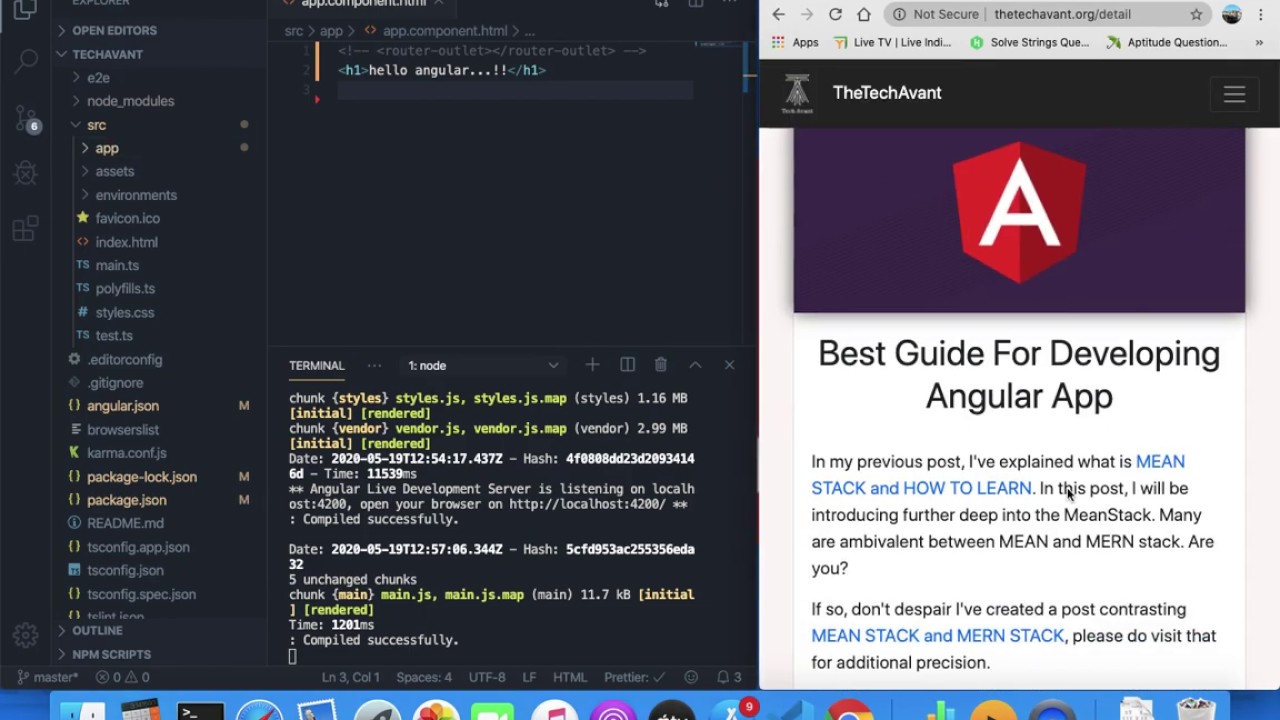Screen dimensions: 1280x720
Task: Follow 'MEAN STACK and HOW TO LEARN' link
Action: coord(998,475)
